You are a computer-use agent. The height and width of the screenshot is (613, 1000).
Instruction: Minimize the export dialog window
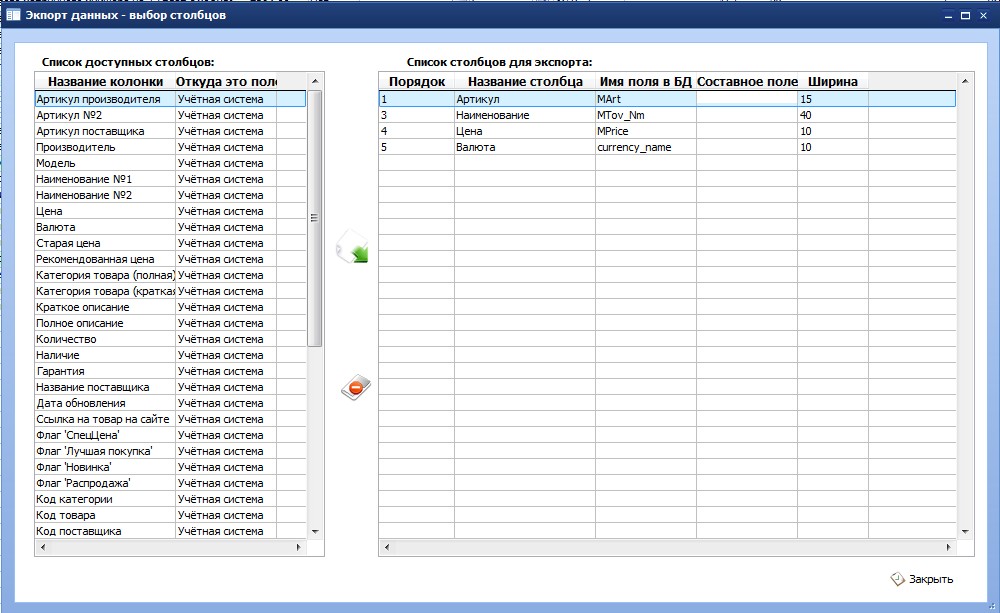point(949,15)
